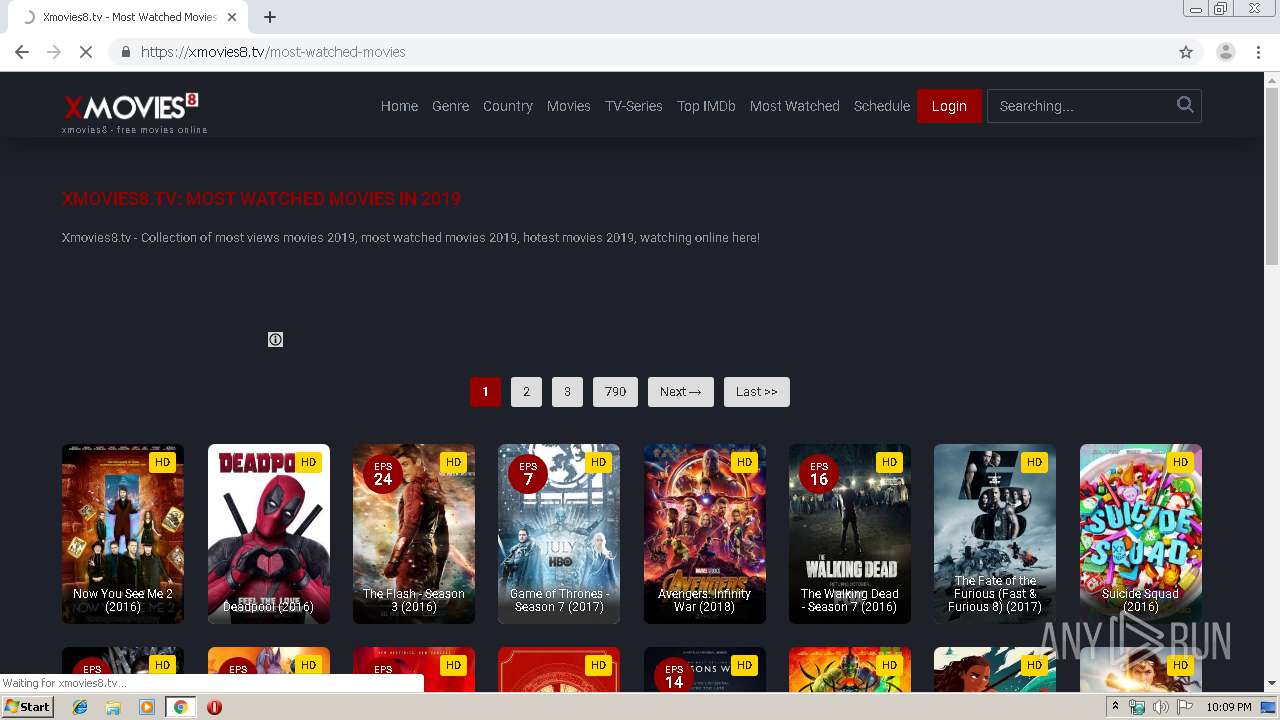This screenshot has width=1280, height=720.
Task: Open Deadpool (2016) poster
Action: [x=268, y=534]
